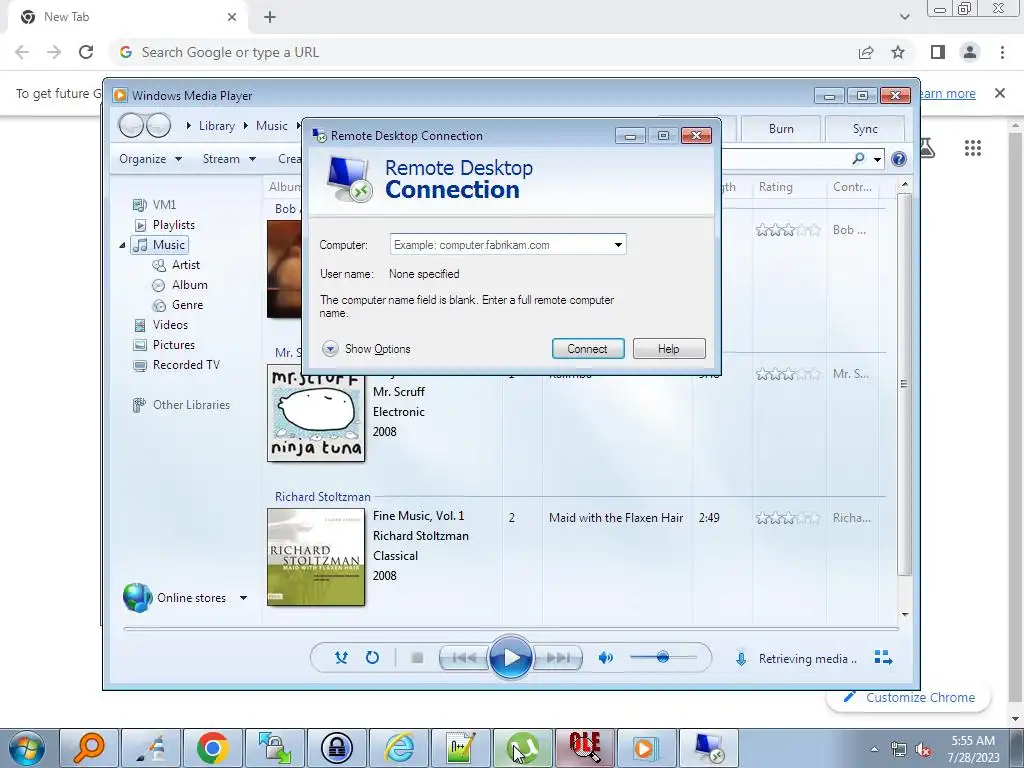Skip to next track button
1024x768 pixels.
click(x=557, y=658)
